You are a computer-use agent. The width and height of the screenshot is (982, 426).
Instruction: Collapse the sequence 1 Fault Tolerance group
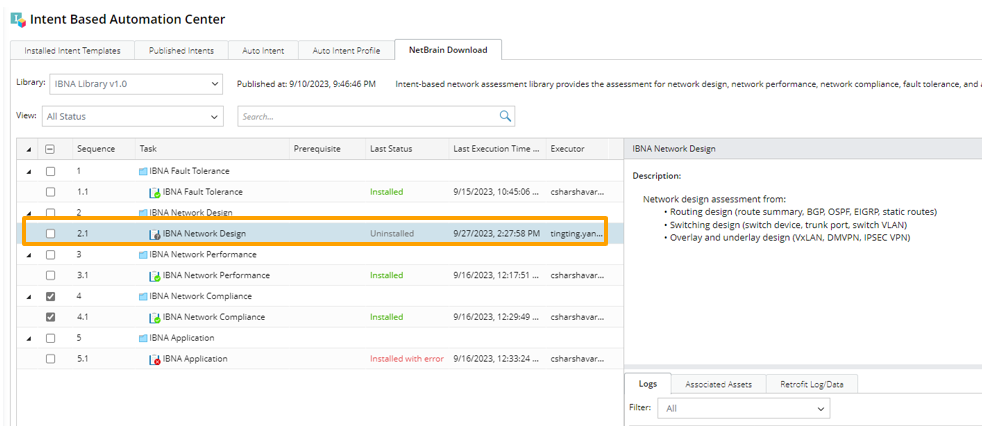(x=28, y=171)
